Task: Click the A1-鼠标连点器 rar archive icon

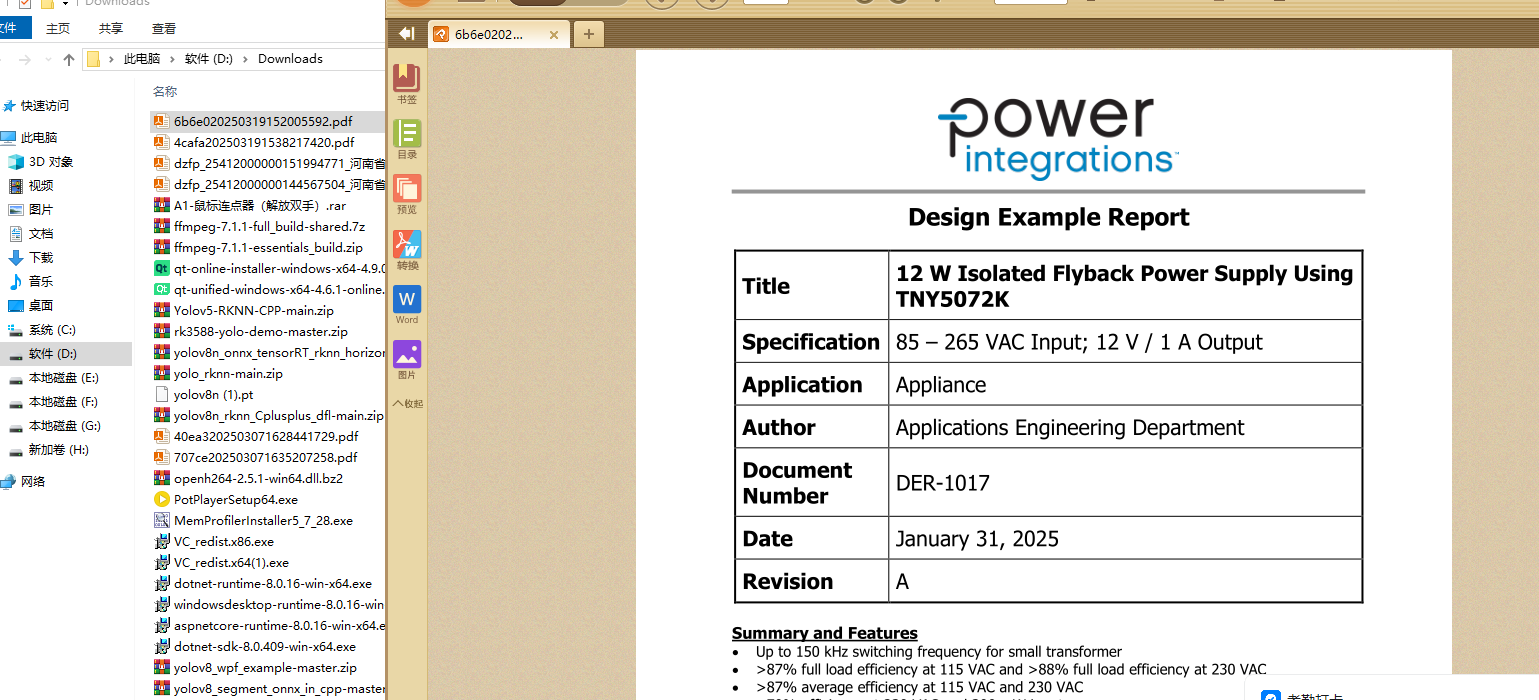Action: click(x=161, y=206)
